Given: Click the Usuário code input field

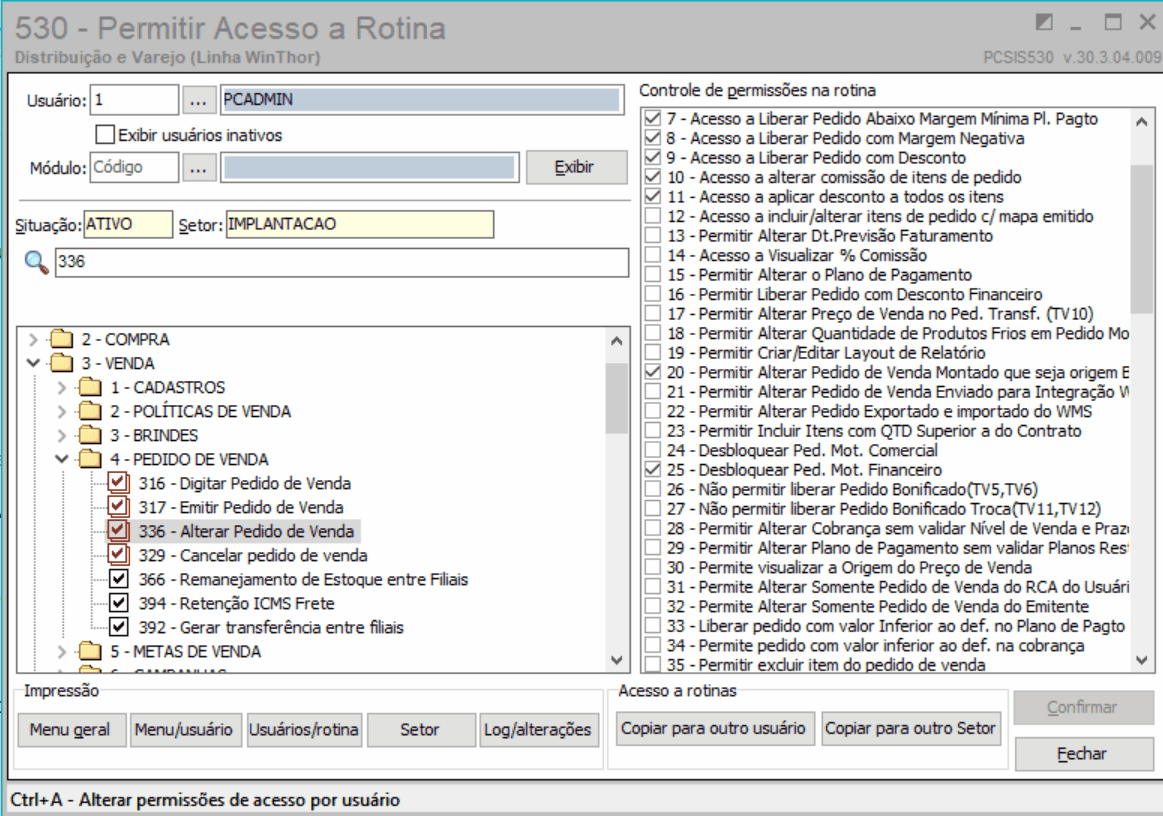Looking at the screenshot, I should click(134, 100).
